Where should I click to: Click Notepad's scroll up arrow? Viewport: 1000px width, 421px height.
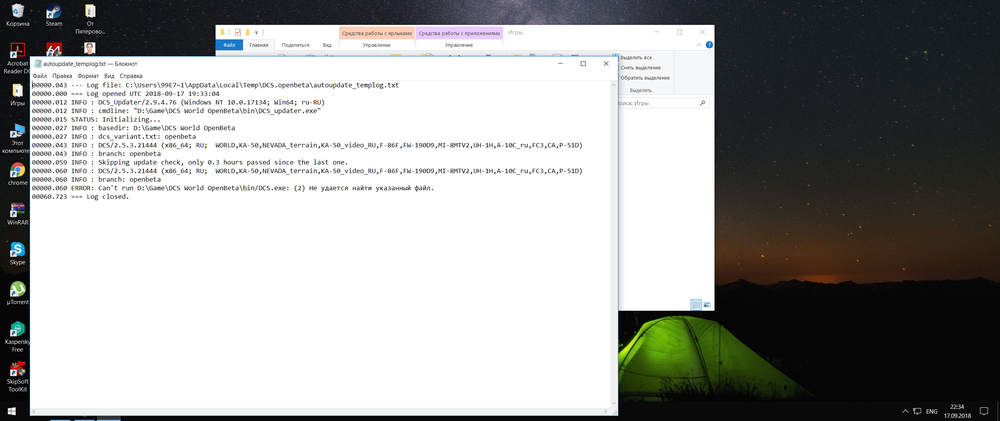[614, 85]
